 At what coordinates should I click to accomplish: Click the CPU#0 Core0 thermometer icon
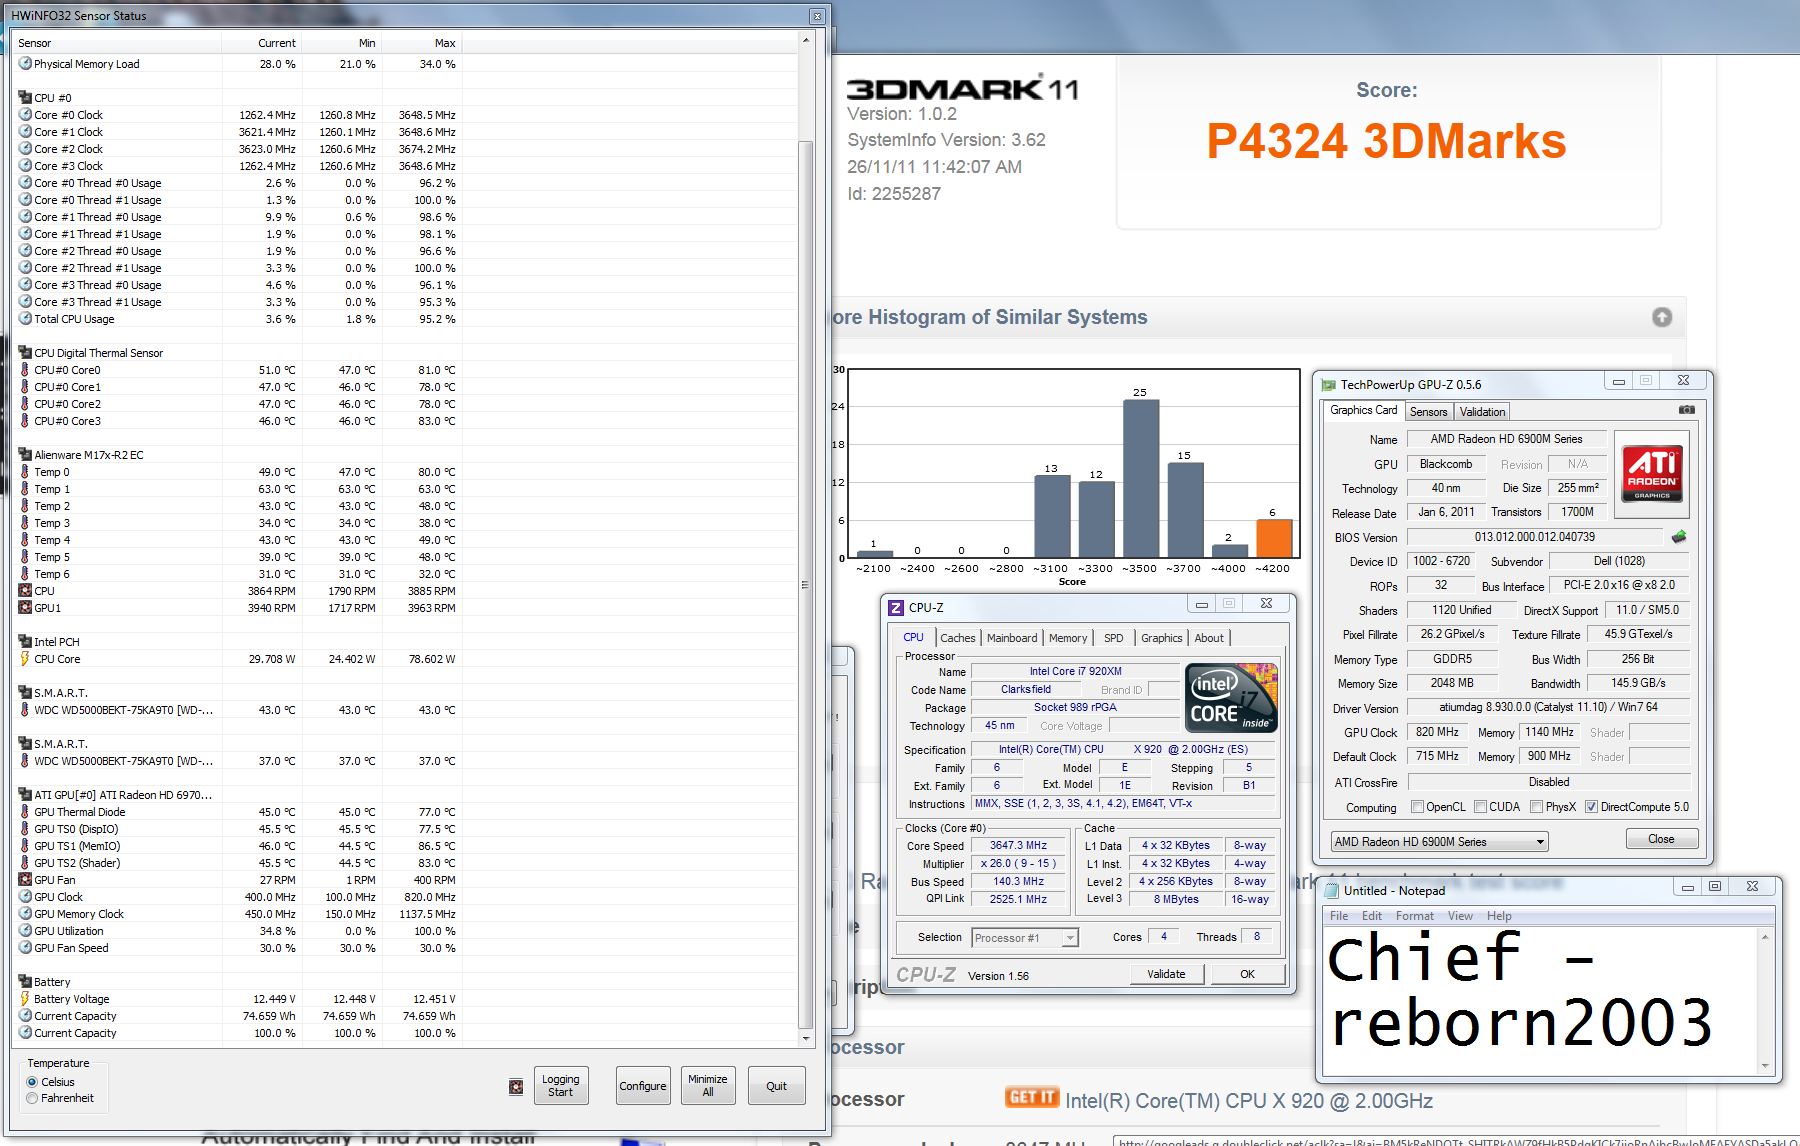25,370
